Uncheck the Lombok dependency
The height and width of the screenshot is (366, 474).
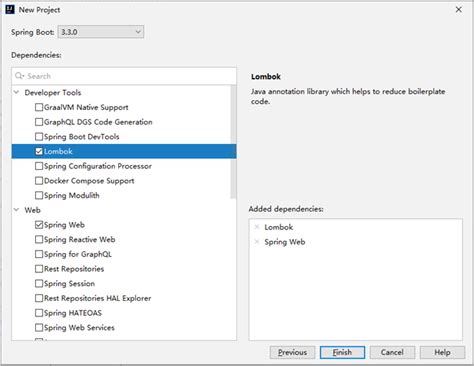coord(39,151)
